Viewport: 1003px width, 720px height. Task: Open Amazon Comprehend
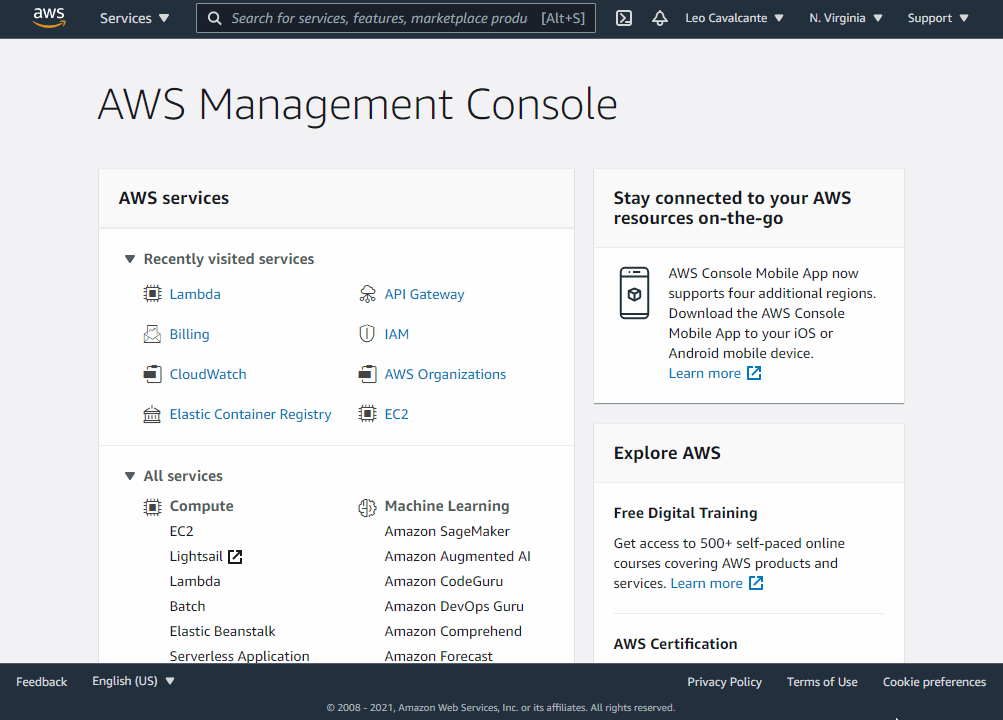click(x=453, y=631)
